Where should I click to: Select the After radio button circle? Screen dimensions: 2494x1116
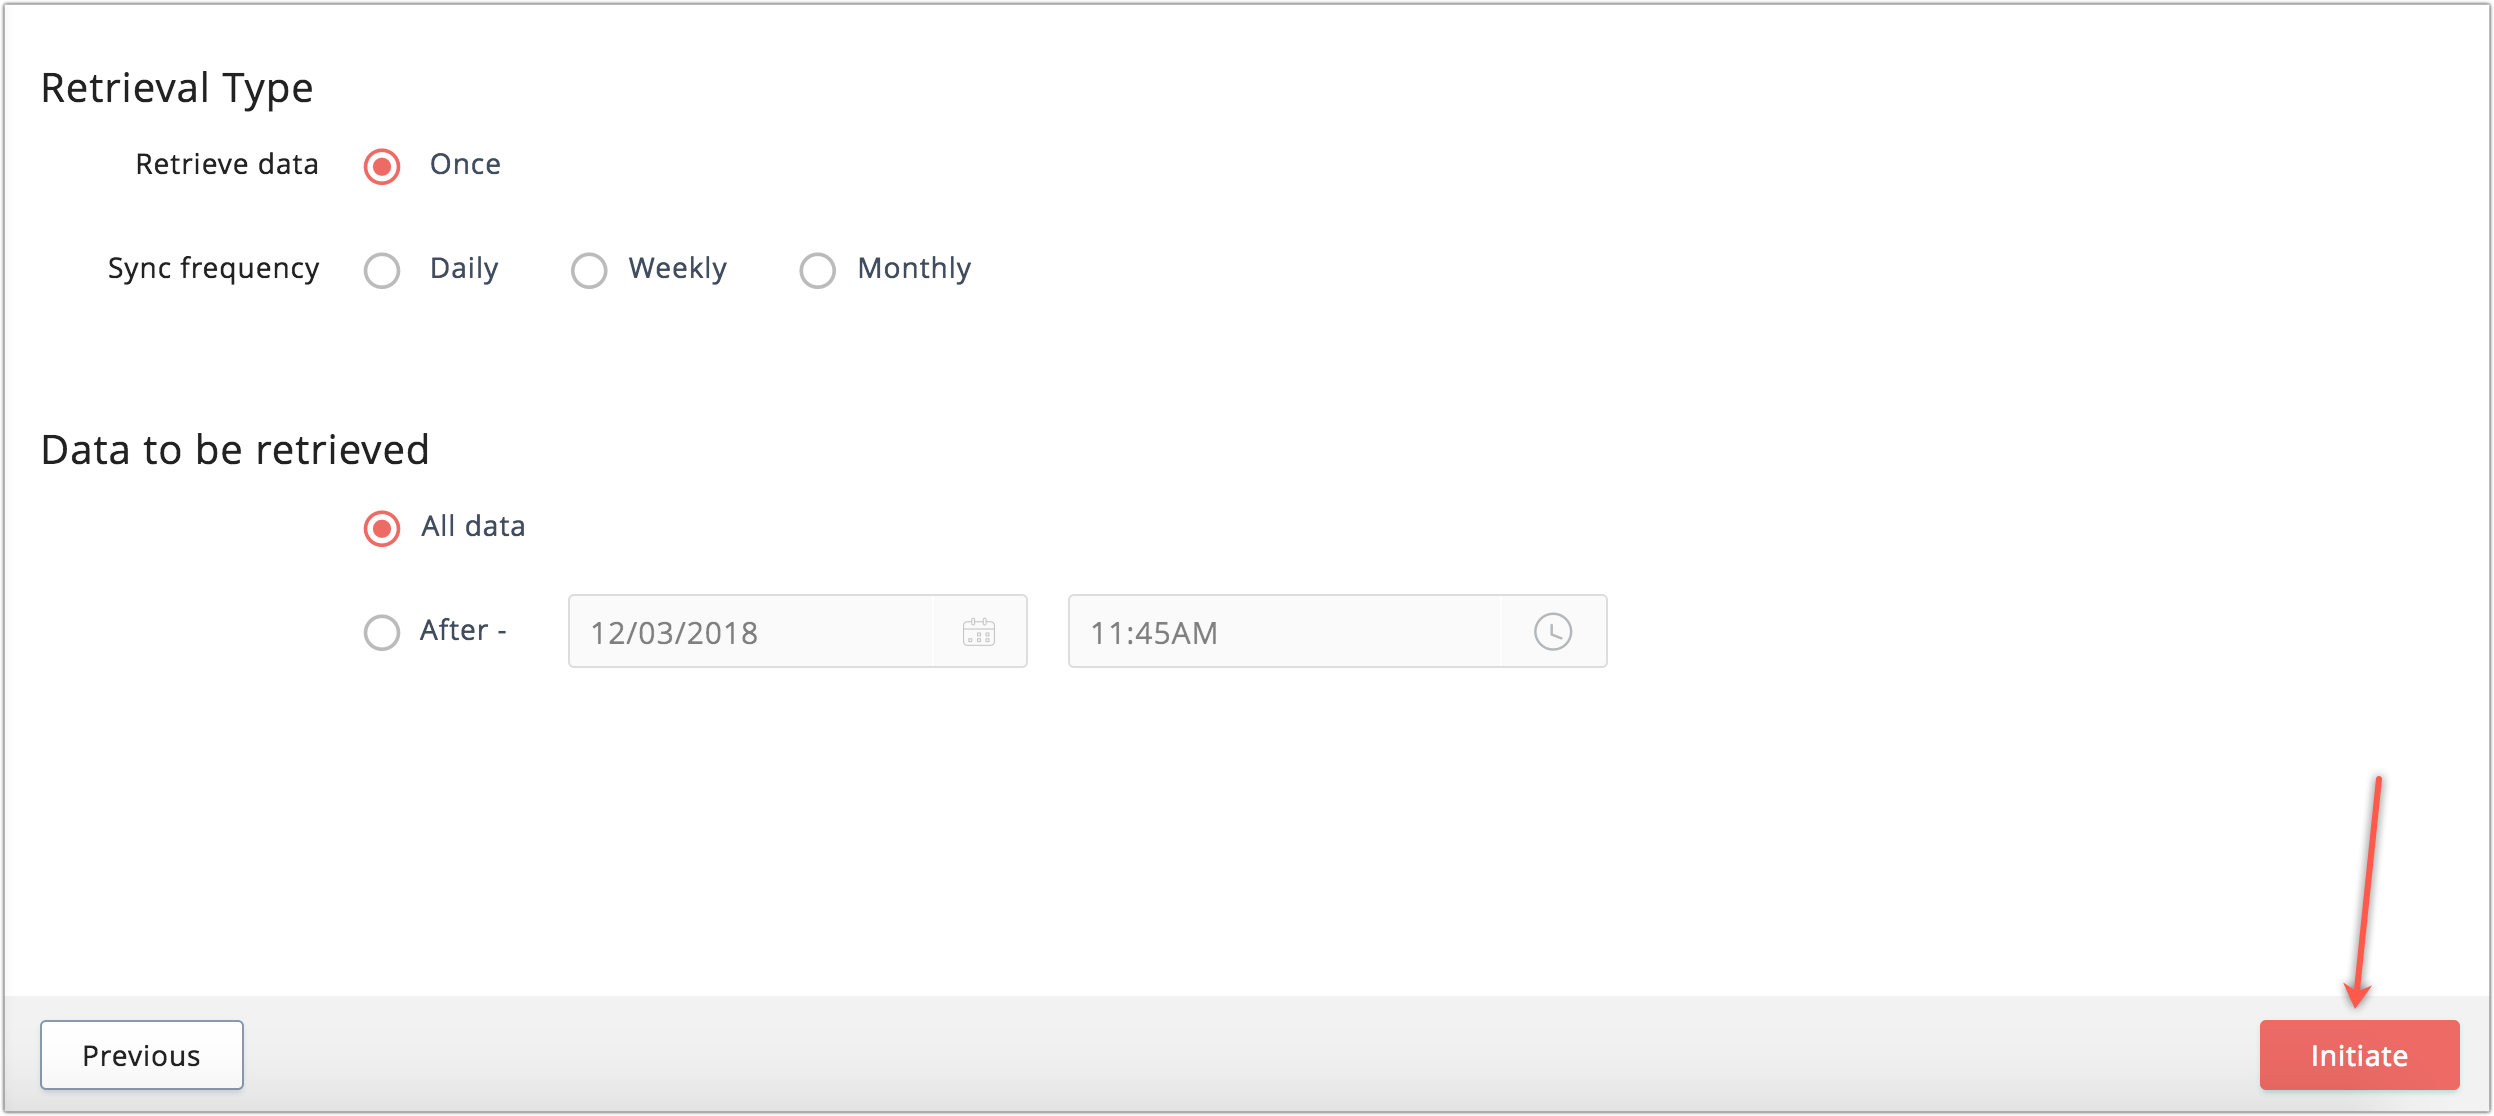(x=382, y=632)
